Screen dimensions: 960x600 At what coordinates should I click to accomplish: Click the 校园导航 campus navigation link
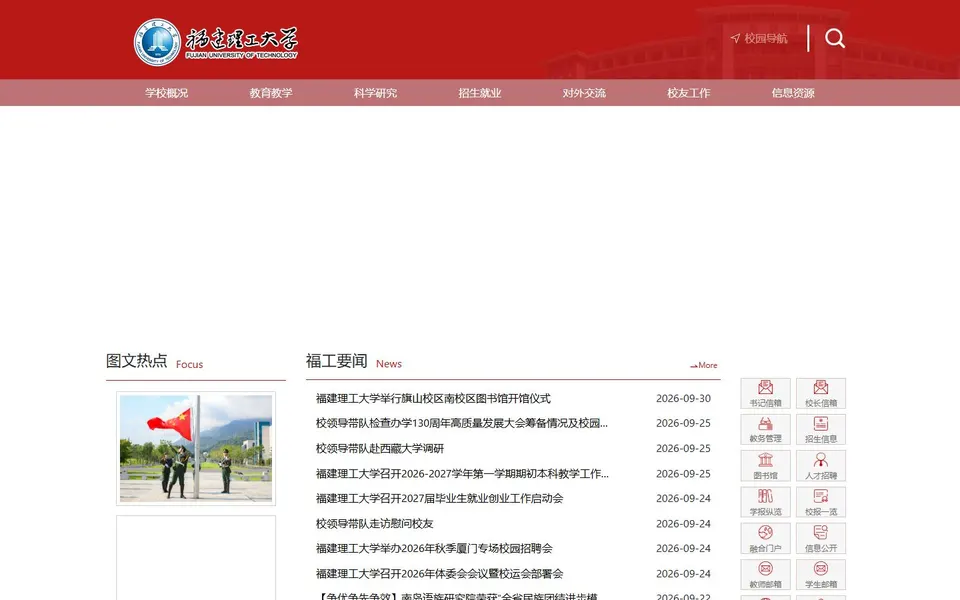pyautogui.click(x=759, y=39)
